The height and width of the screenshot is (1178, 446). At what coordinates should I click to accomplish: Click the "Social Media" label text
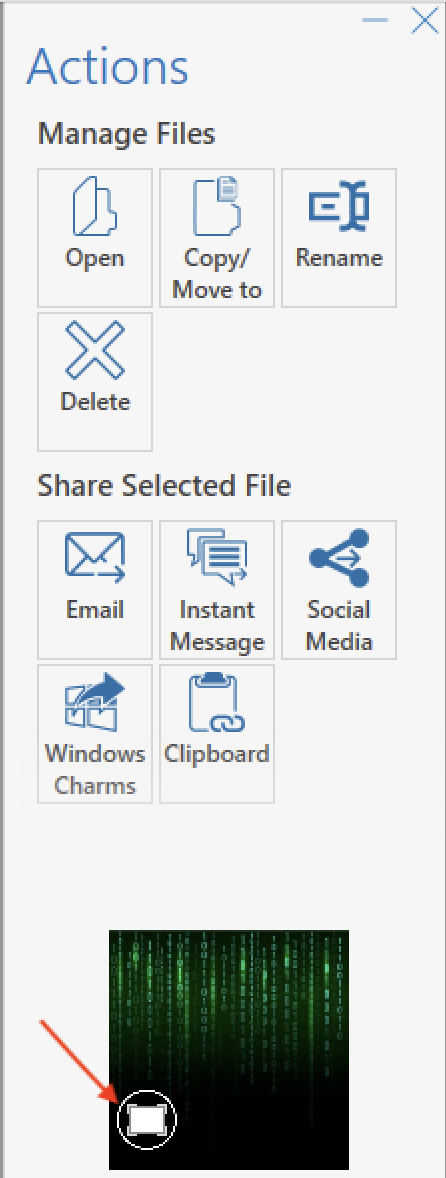339,626
